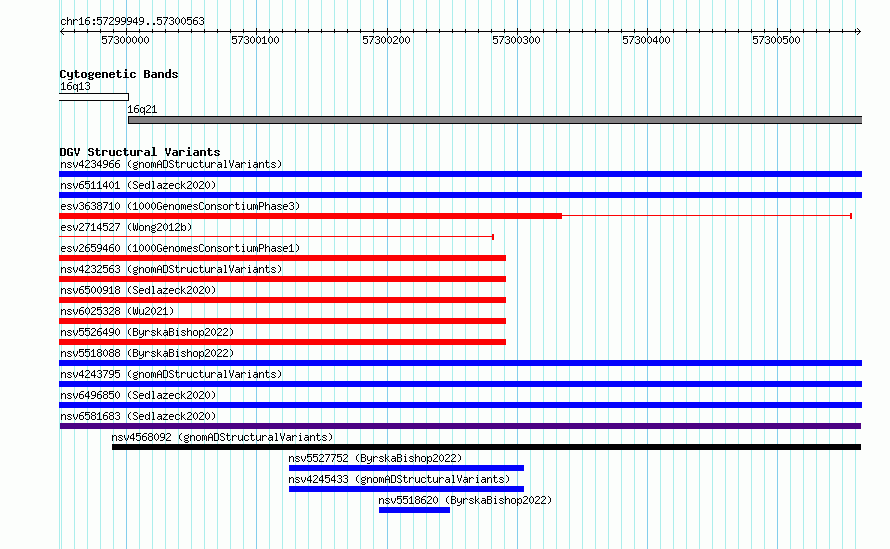
Task: Select the white 16q13 band box
Action: pos(94,97)
